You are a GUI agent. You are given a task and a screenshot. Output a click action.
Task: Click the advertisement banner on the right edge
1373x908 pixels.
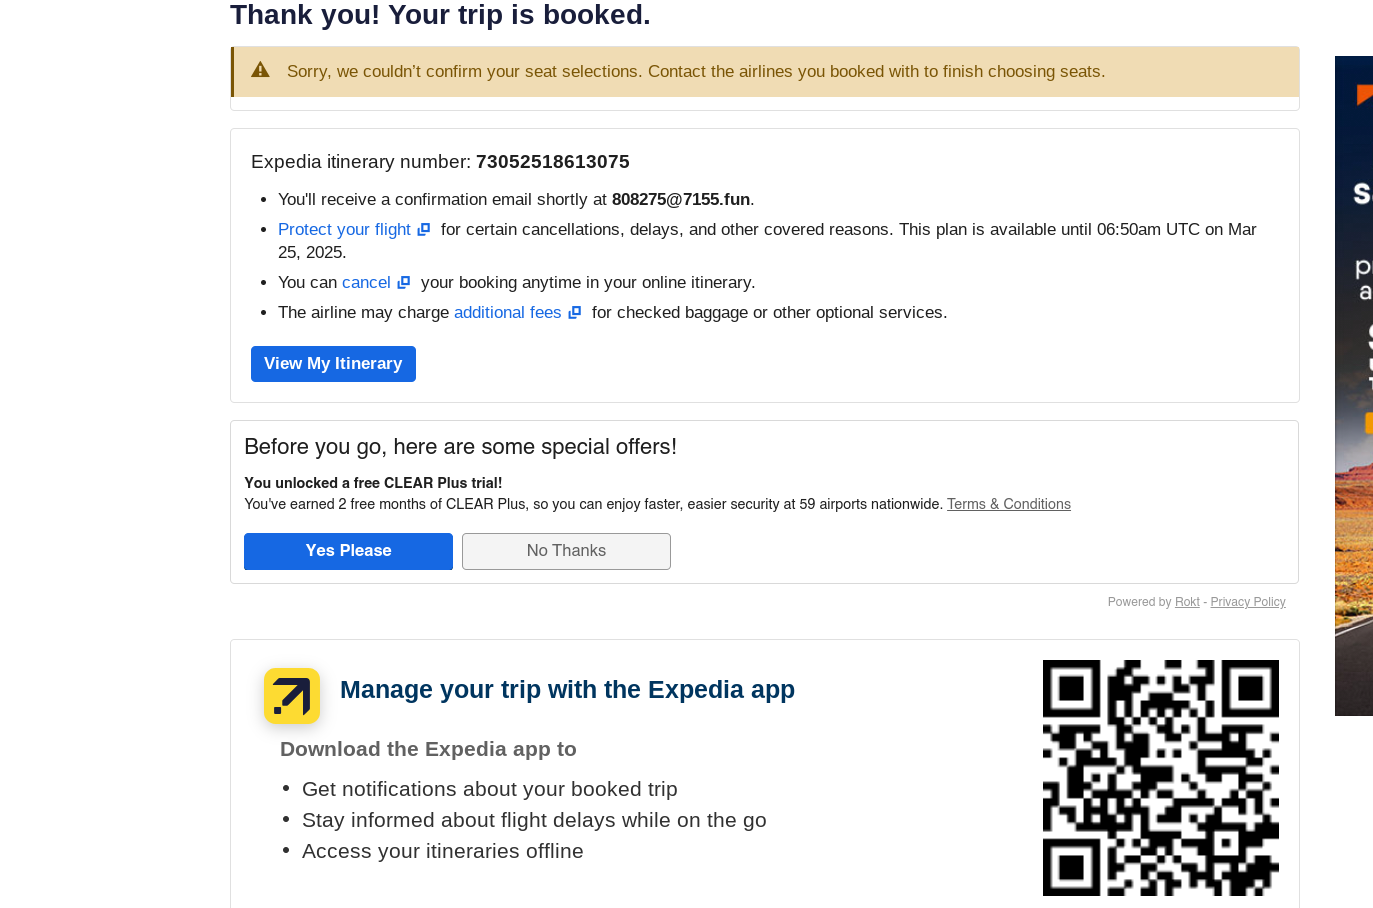1354,386
